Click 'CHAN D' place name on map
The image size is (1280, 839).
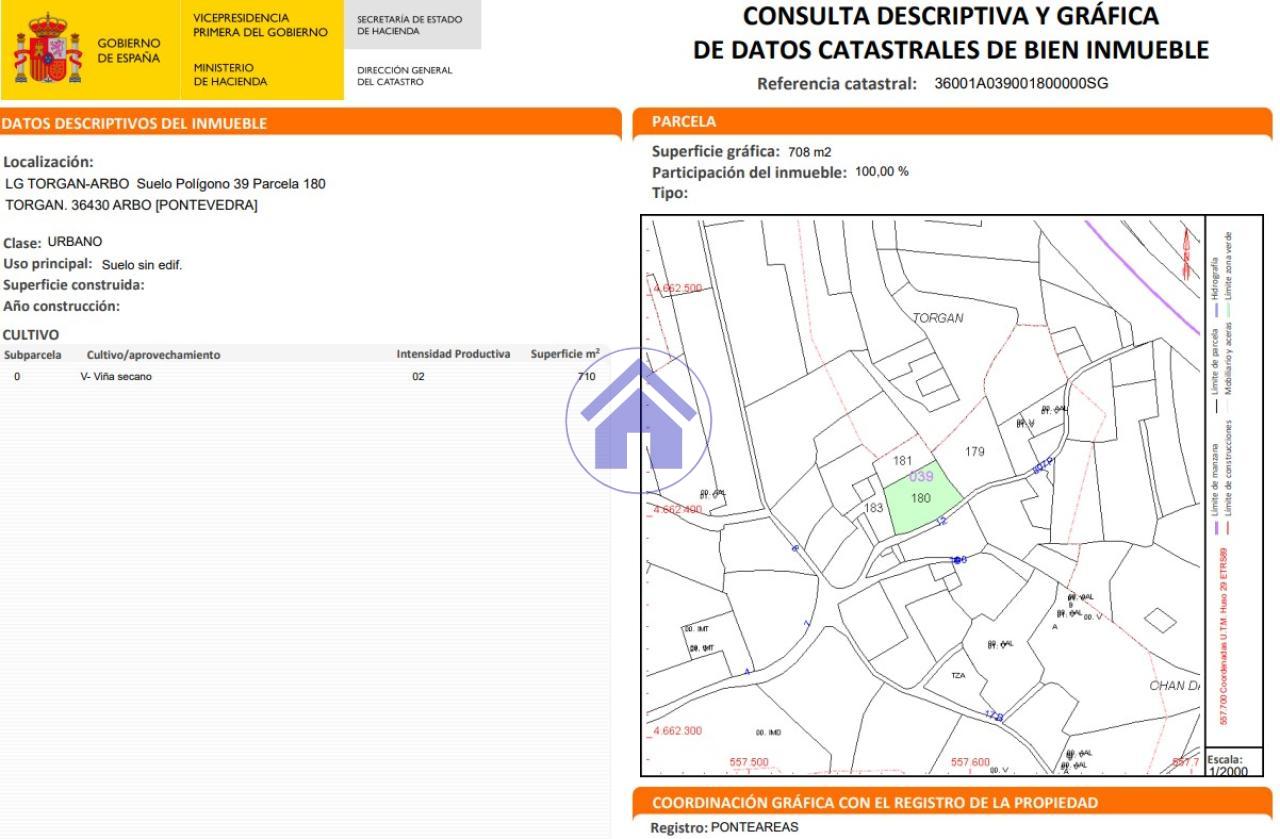[1175, 686]
